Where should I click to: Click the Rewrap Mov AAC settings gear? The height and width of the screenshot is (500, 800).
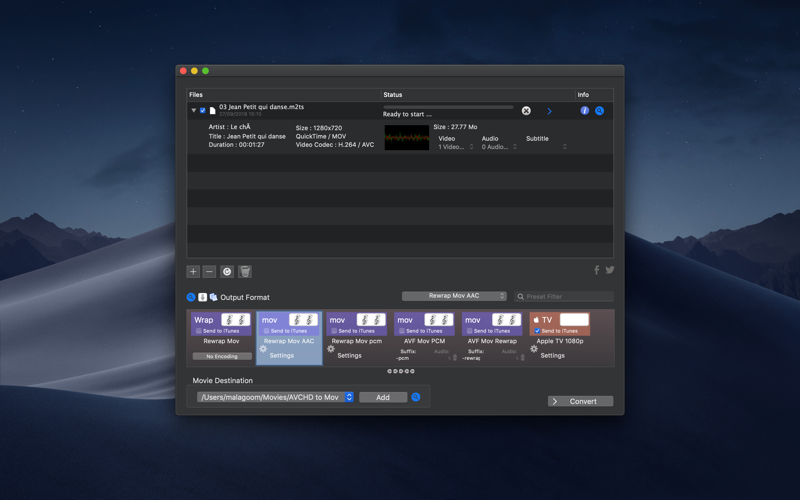(x=263, y=349)
